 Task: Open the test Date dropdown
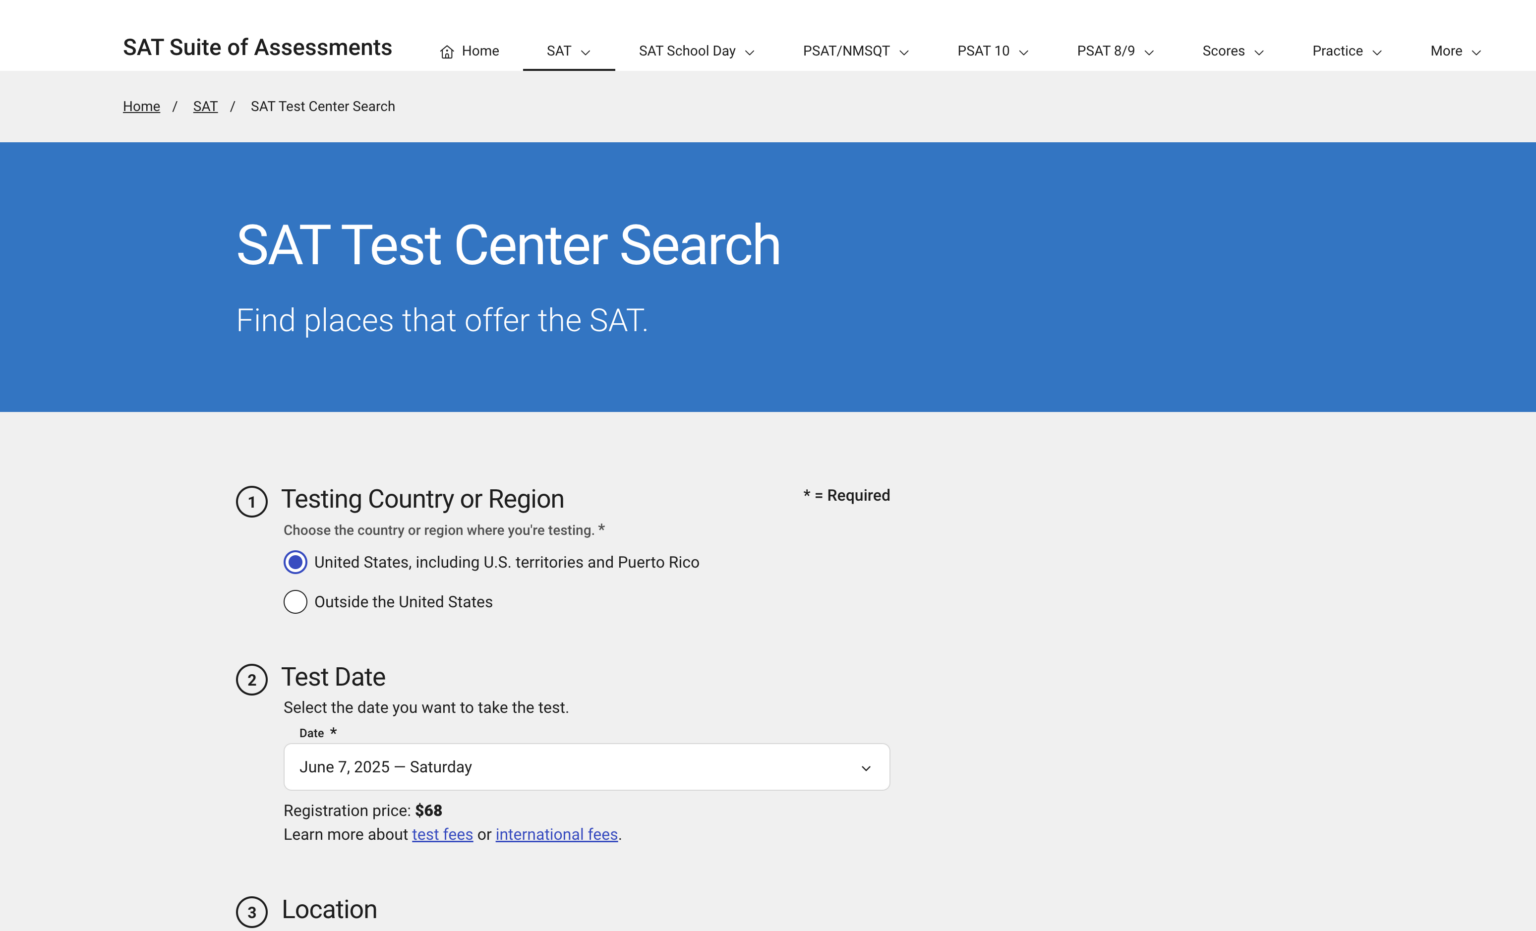coord(586,767)
